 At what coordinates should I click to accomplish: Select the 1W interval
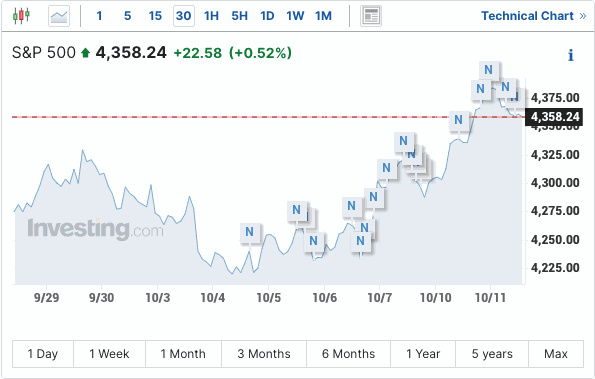click(x=295, y=16)
